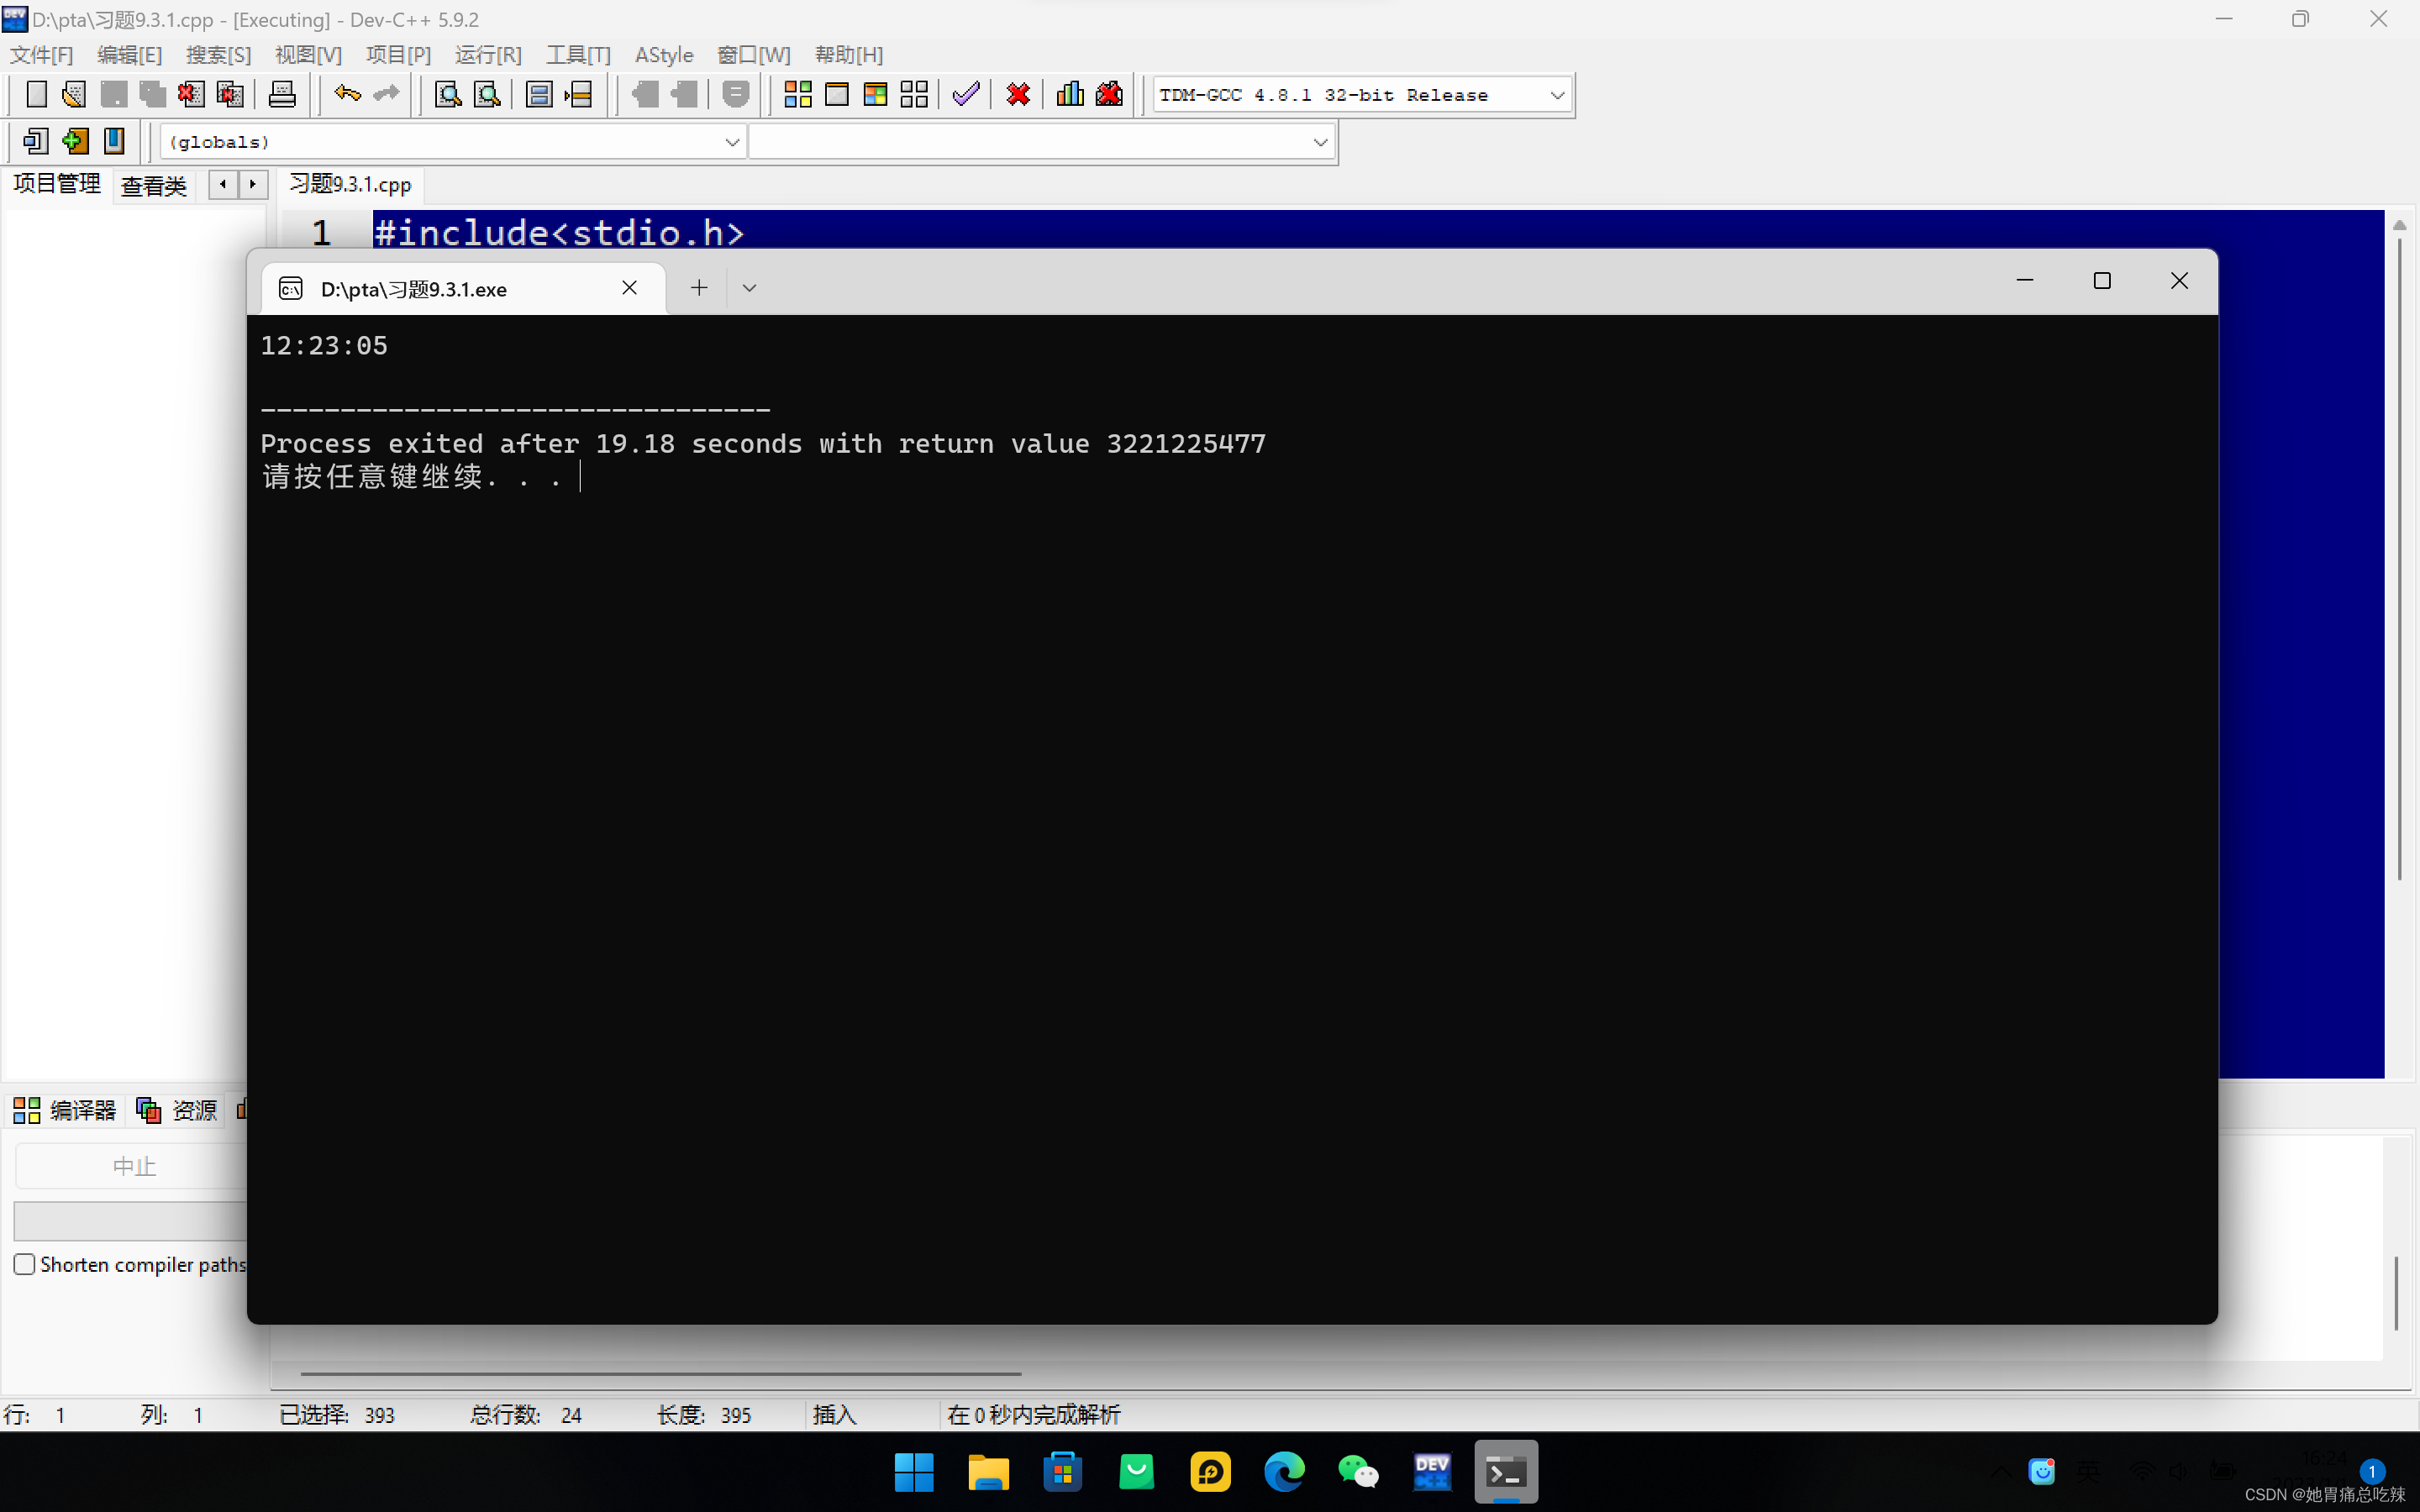The image size is (2420, 1512).
Task: Toggle Shorten compiler paths checkbox
Action: (25, 1264)
